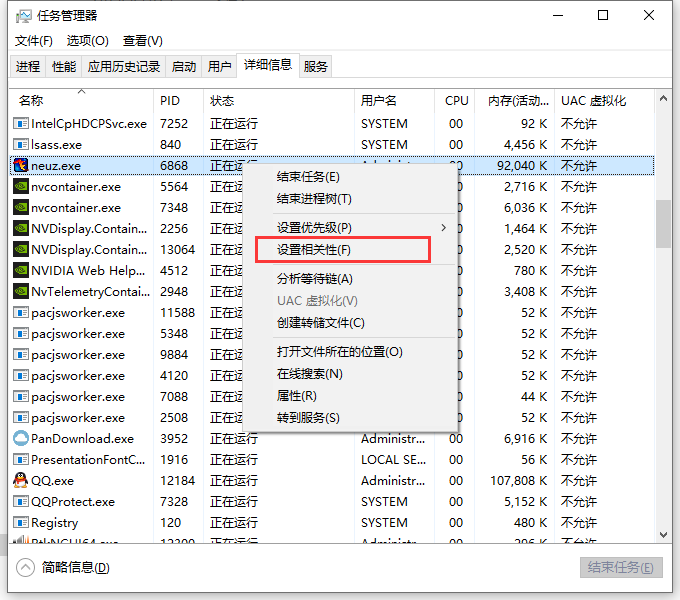The image size is (680, 600).
Task: Click the QQ.exe penguin icon
Action: 20,480
